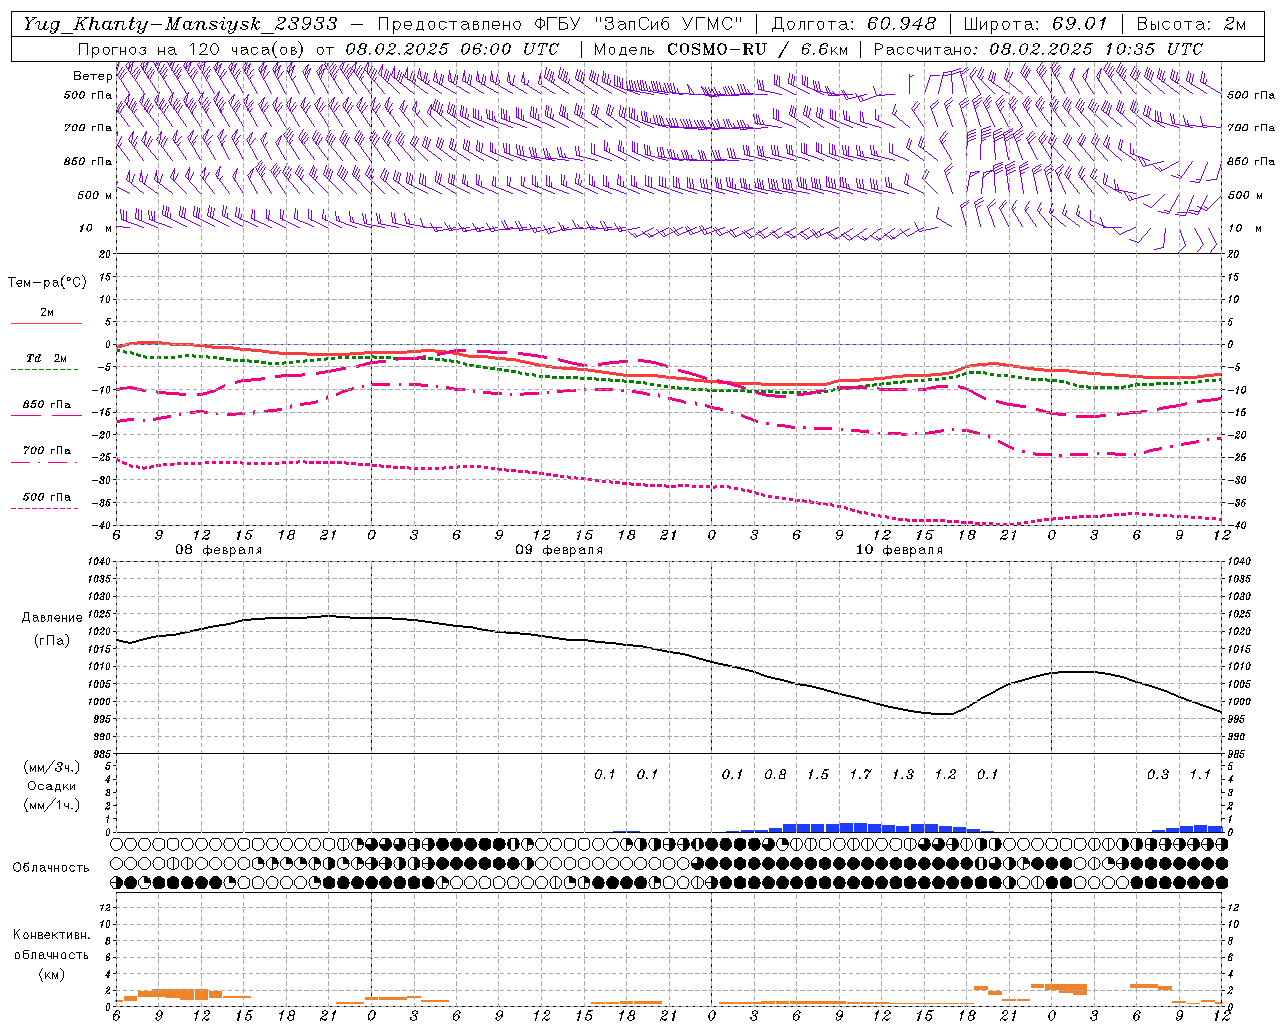
Task: Click the date label 09 февраля
Action: [x=559, y=550]
